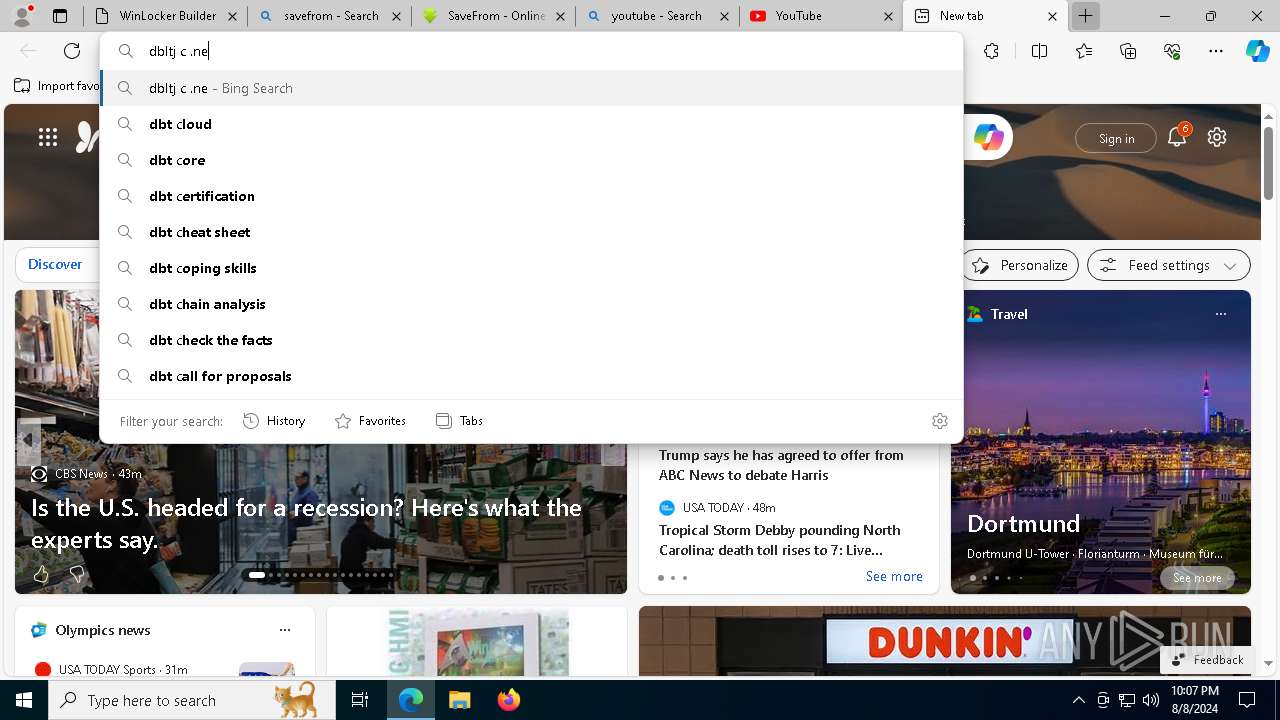Open search settings gear in suggestions panel
Screen dimensions: 1280x720
939,421
